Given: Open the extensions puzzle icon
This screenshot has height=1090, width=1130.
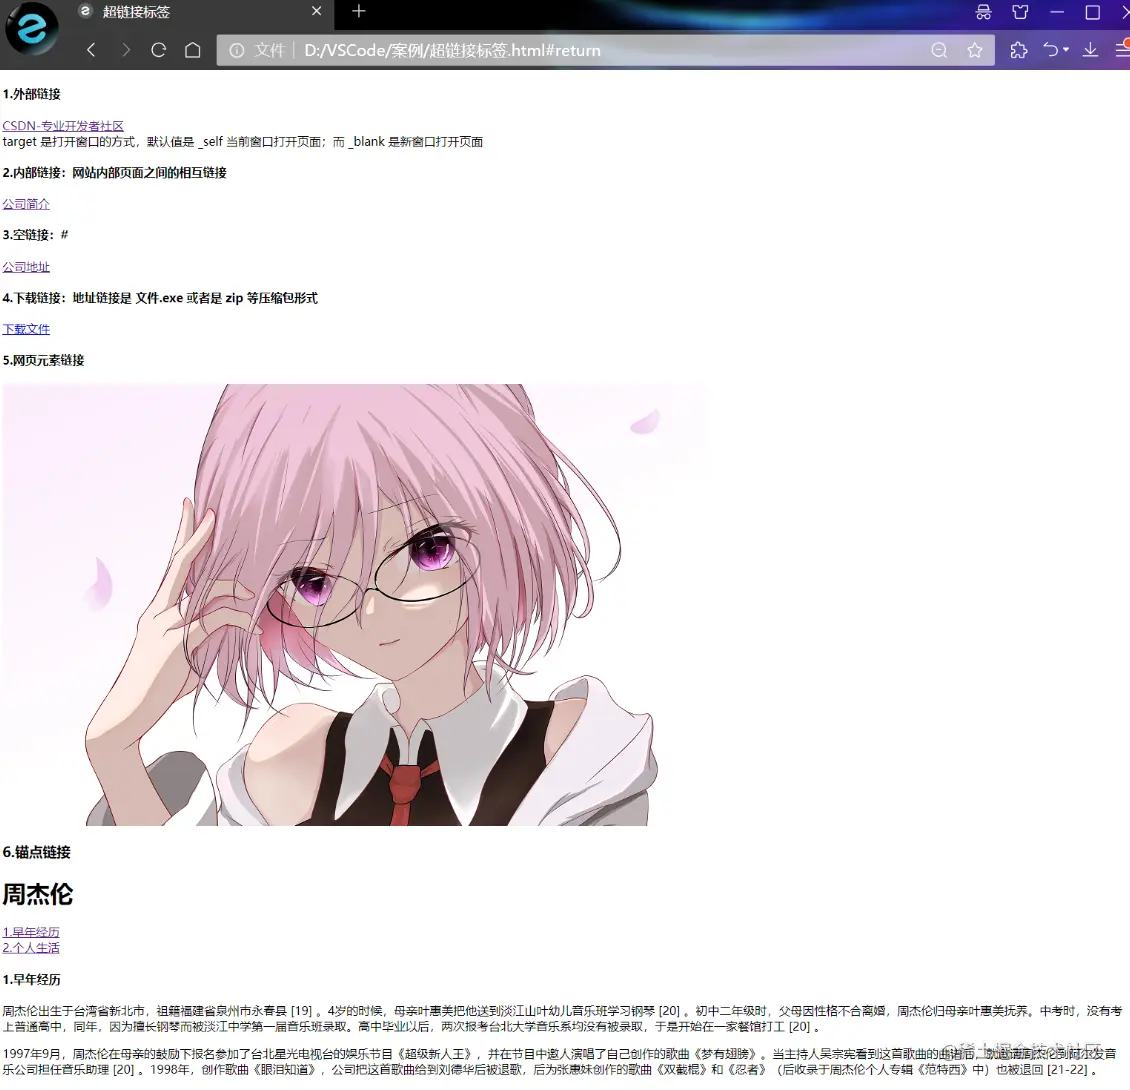Looking at the screenshot, I should (1019, 49).
